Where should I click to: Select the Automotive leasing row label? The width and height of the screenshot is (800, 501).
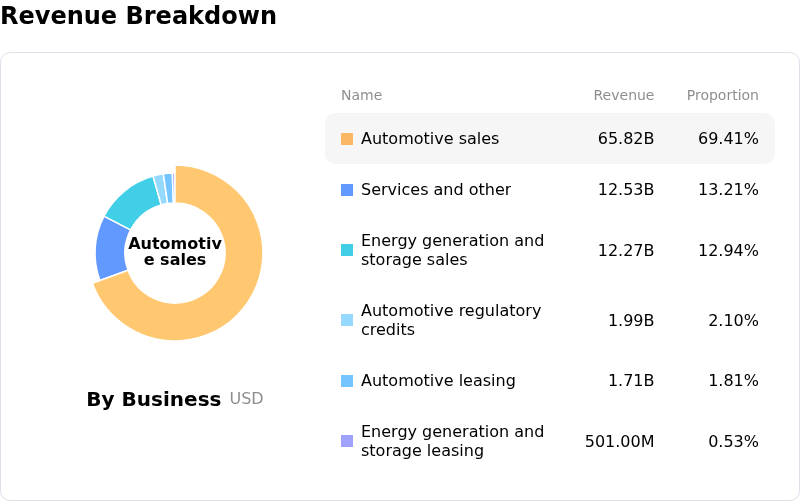[438, 381]
